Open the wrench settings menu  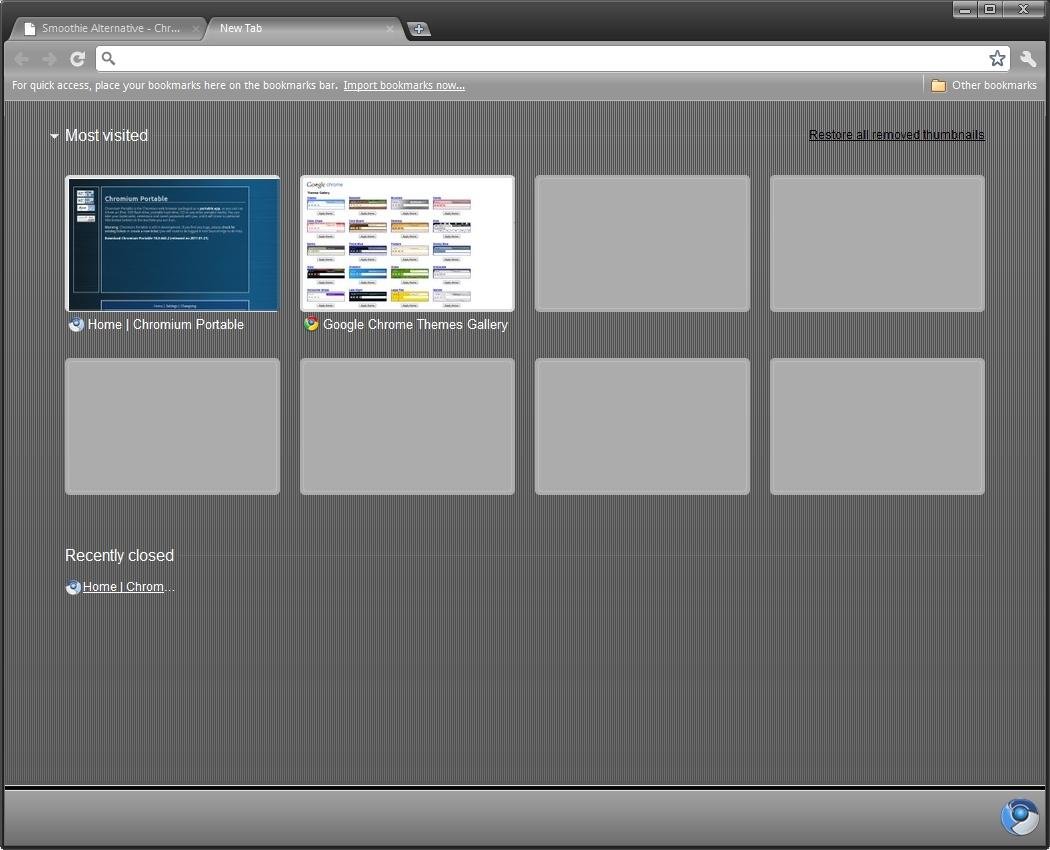(1028, 59)
